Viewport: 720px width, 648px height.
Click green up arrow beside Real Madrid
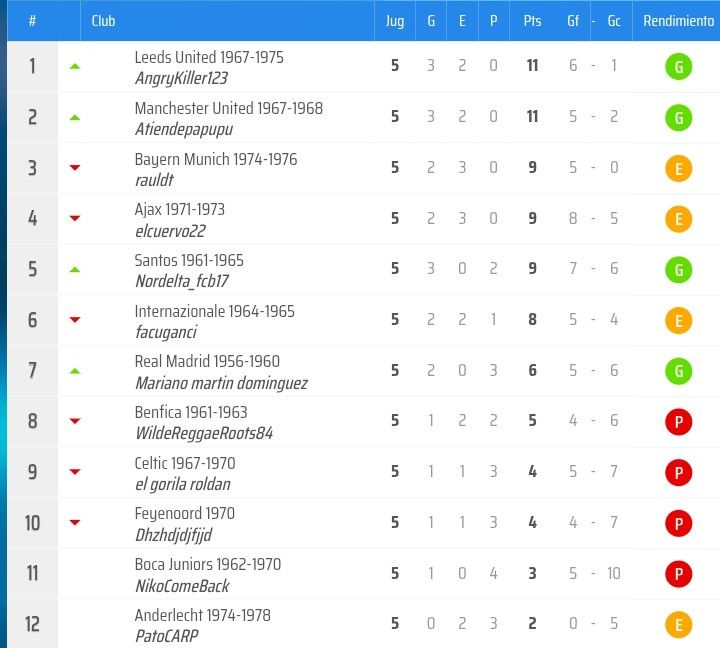coord(75,371)
